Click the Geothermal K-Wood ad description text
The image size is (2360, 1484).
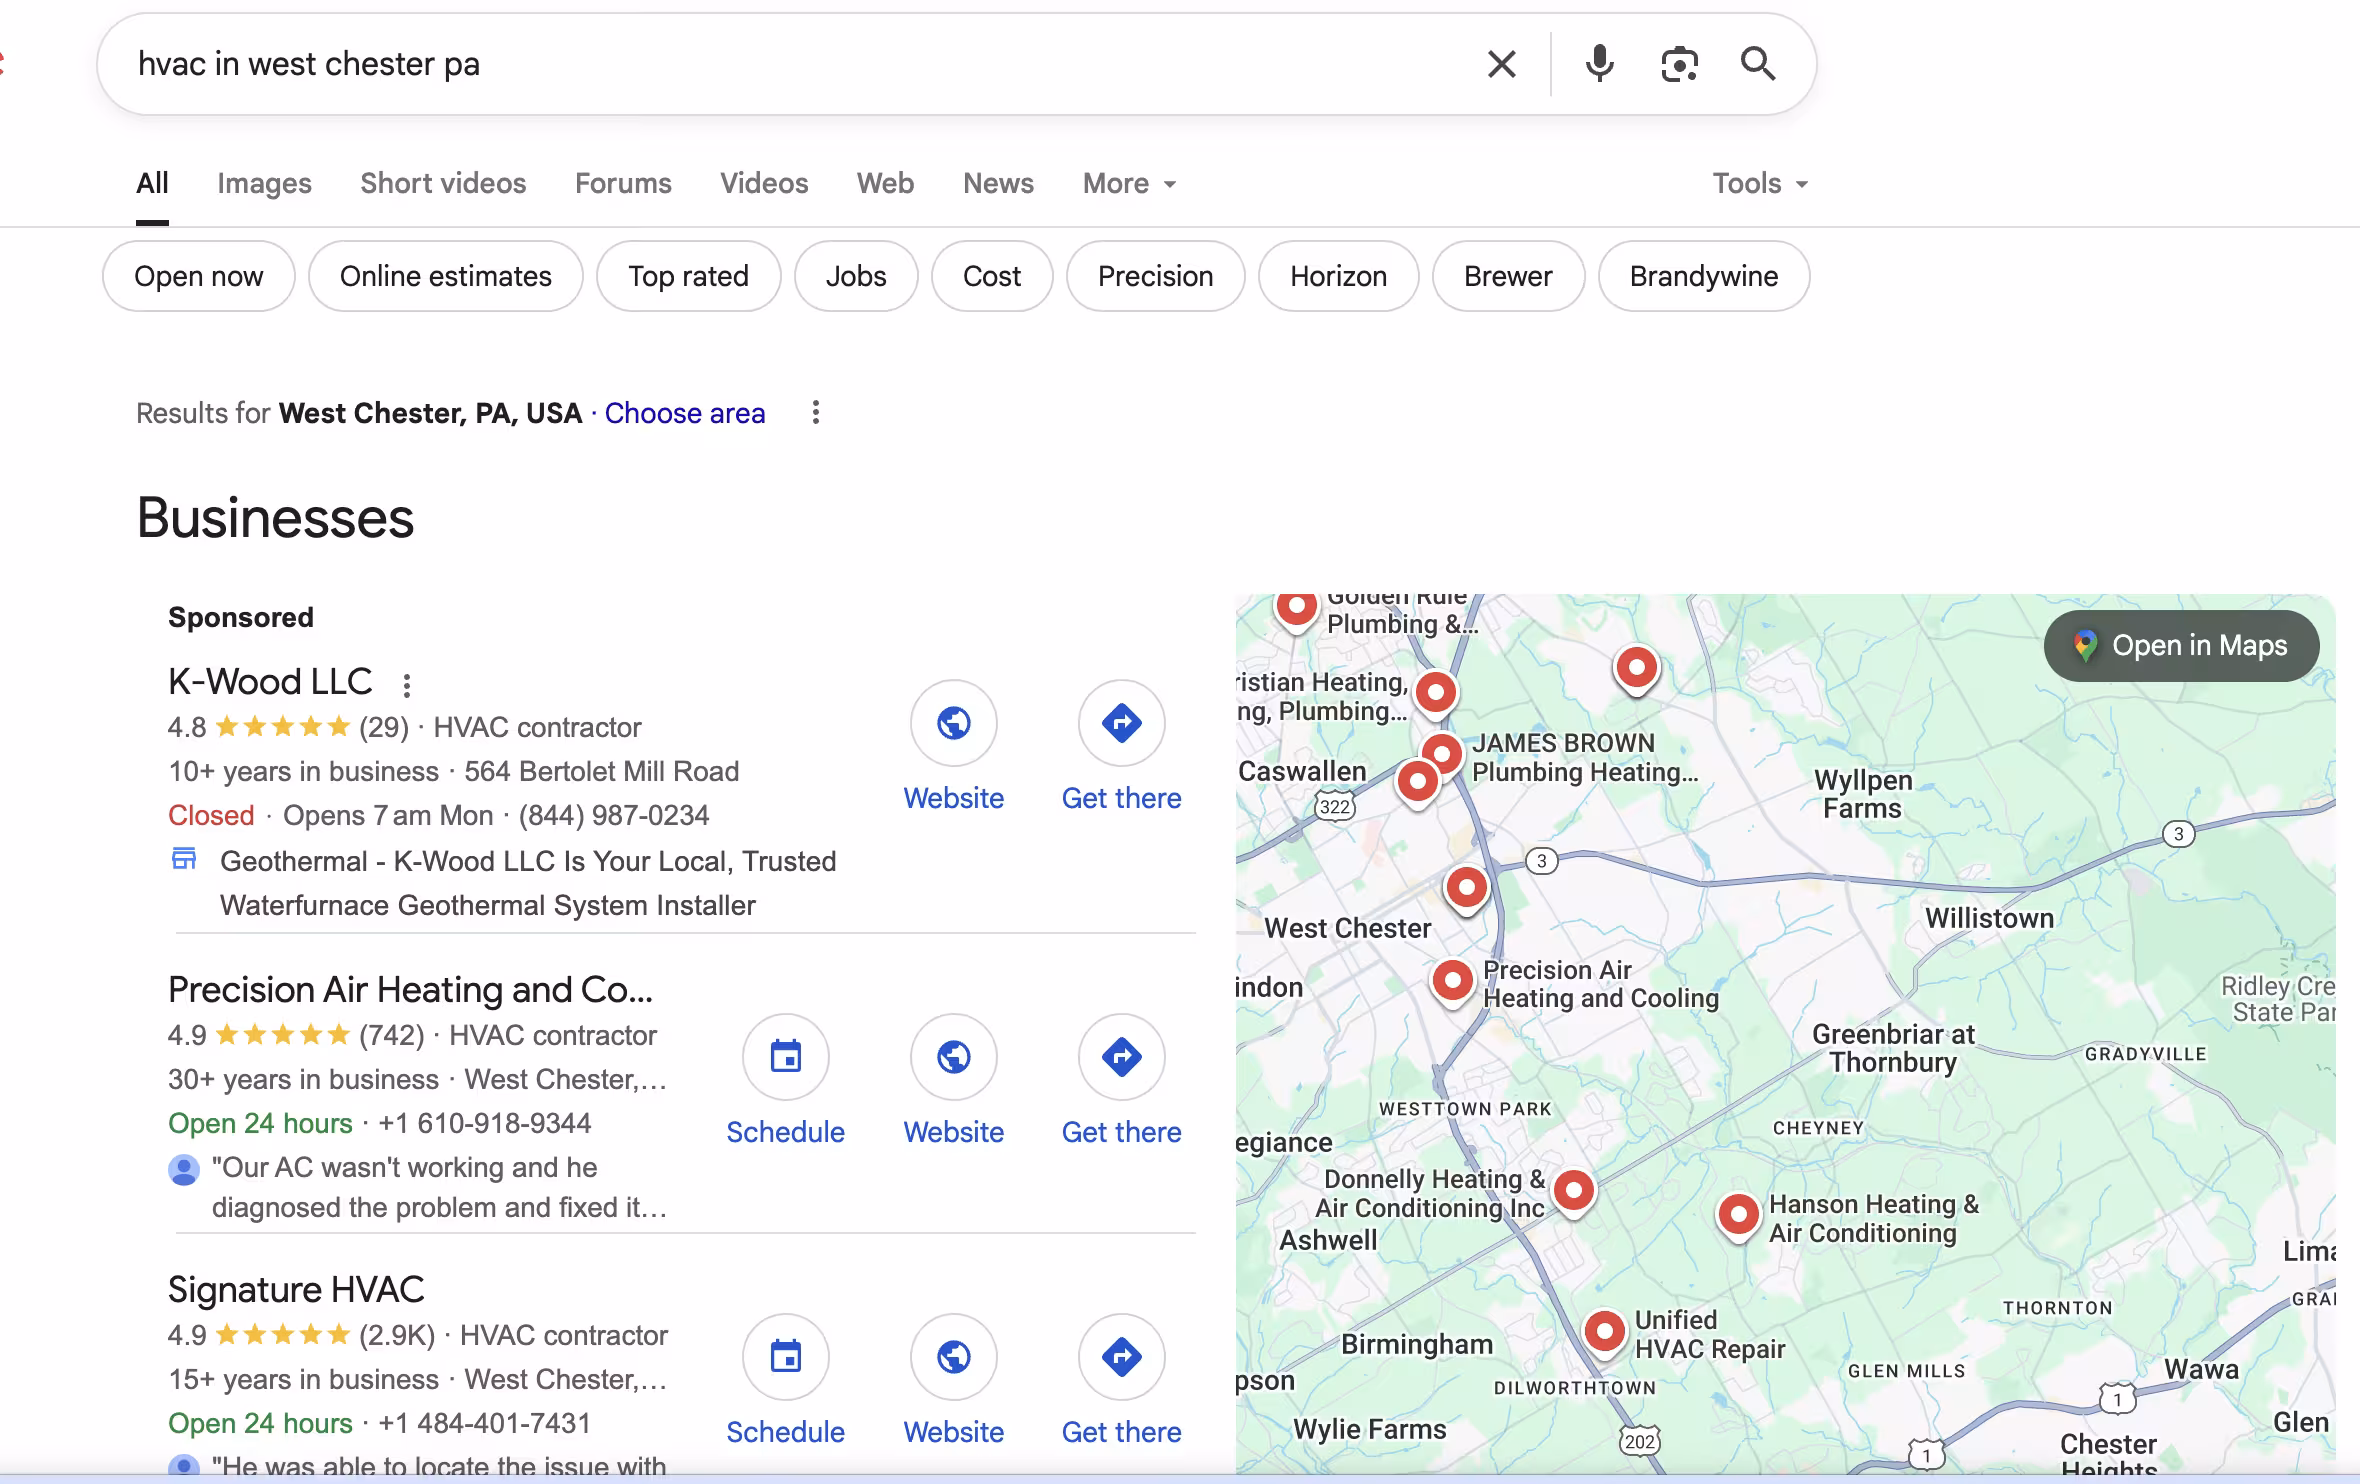(528, 883)
